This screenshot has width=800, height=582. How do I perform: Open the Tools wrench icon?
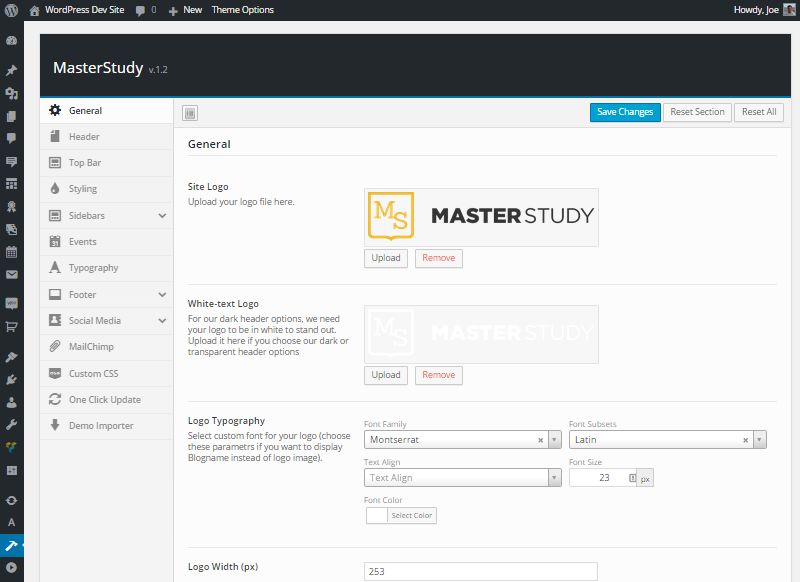(x=11, y=424)
